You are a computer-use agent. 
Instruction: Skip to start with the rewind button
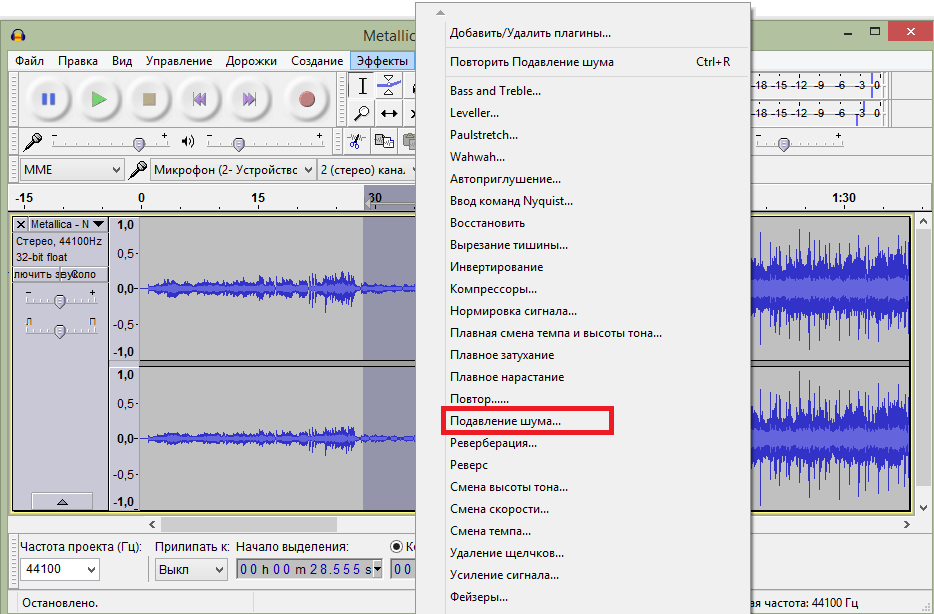tap(199, 99)
